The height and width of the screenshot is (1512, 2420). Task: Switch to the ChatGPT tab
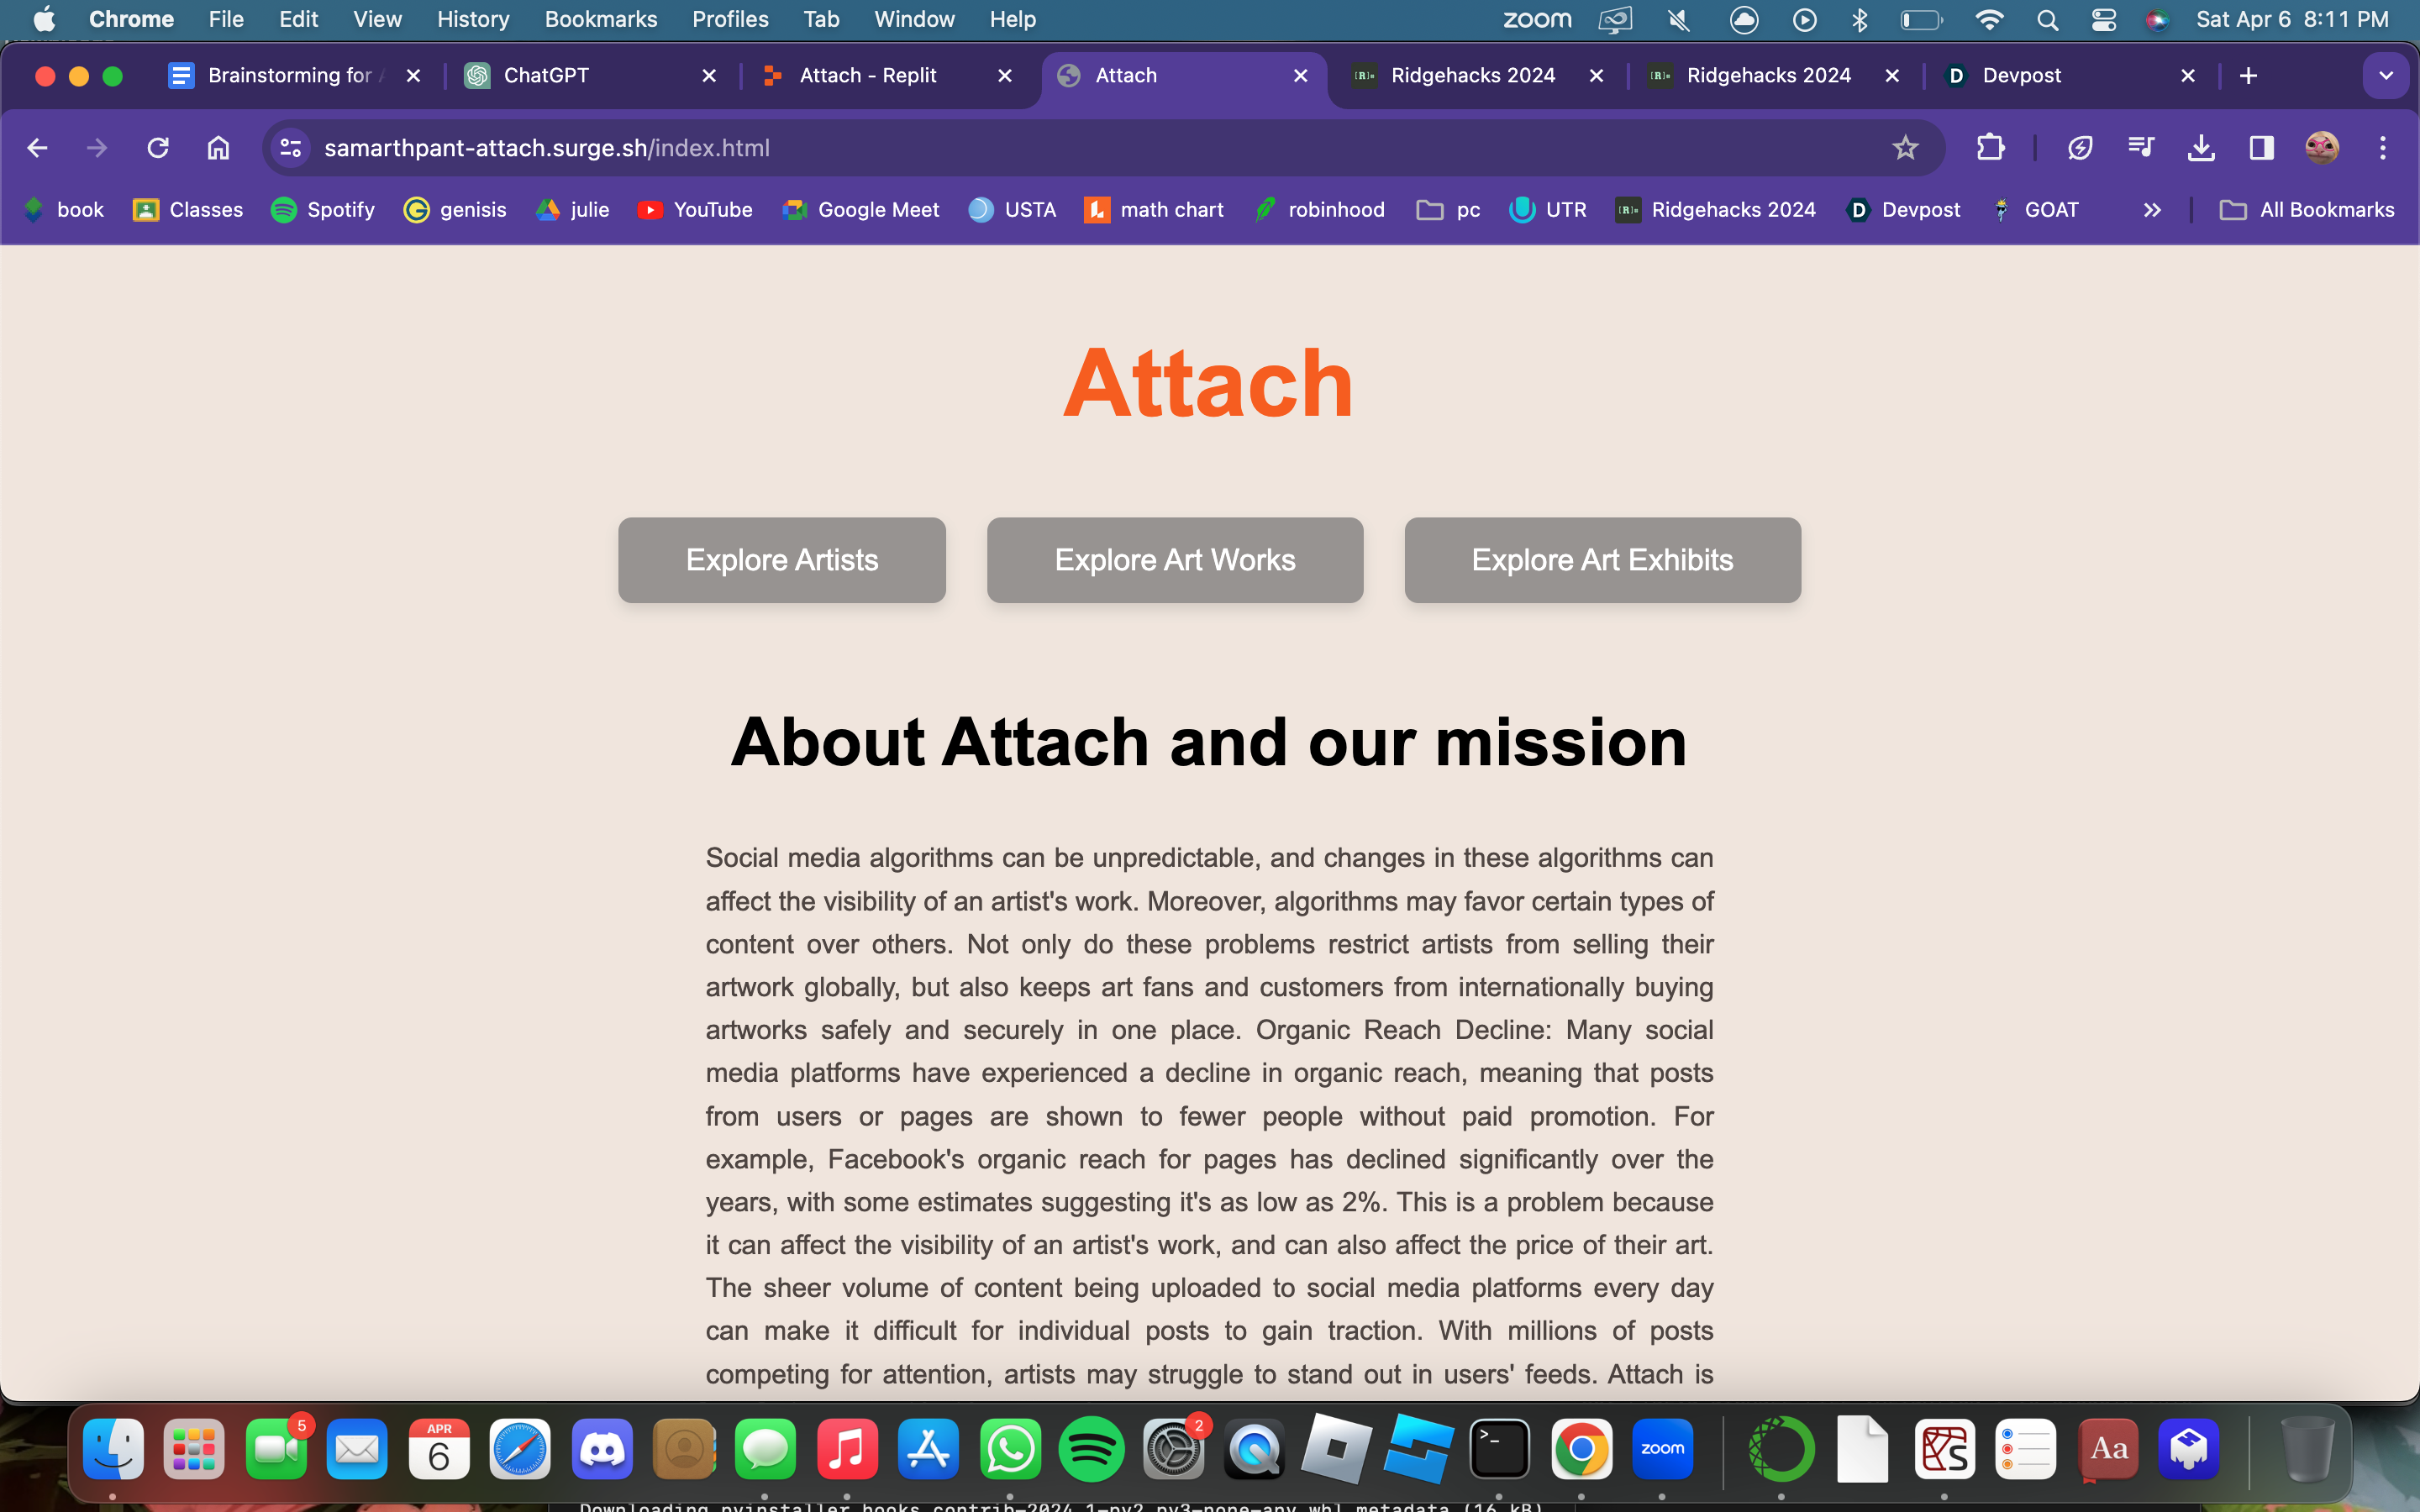tap(546, 76)
